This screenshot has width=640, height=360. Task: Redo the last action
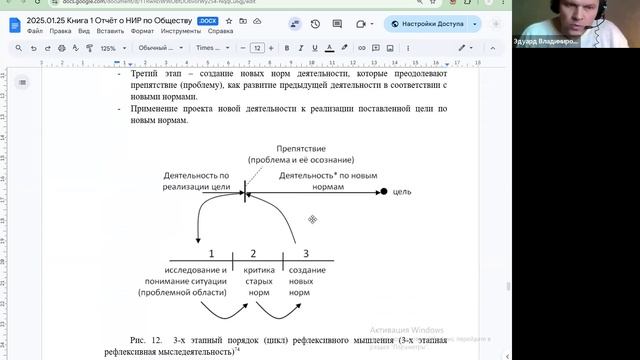[47, 48]
